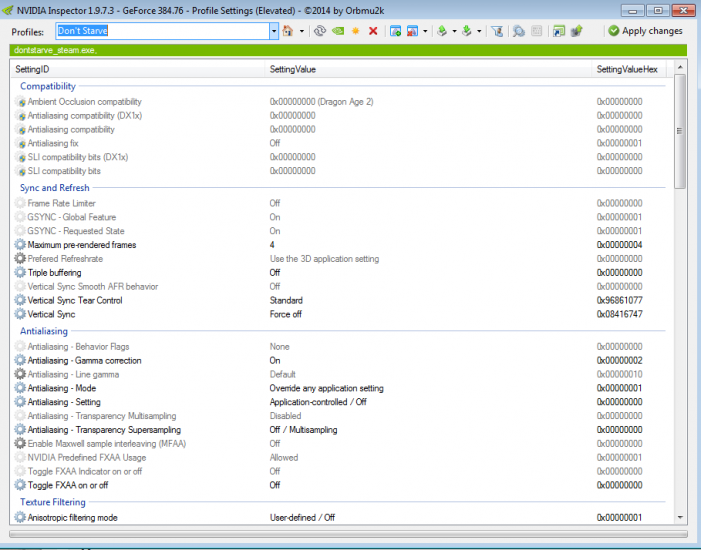
Task: Click the gear icon beside Vertical Sync
Action: pos(20,314)
